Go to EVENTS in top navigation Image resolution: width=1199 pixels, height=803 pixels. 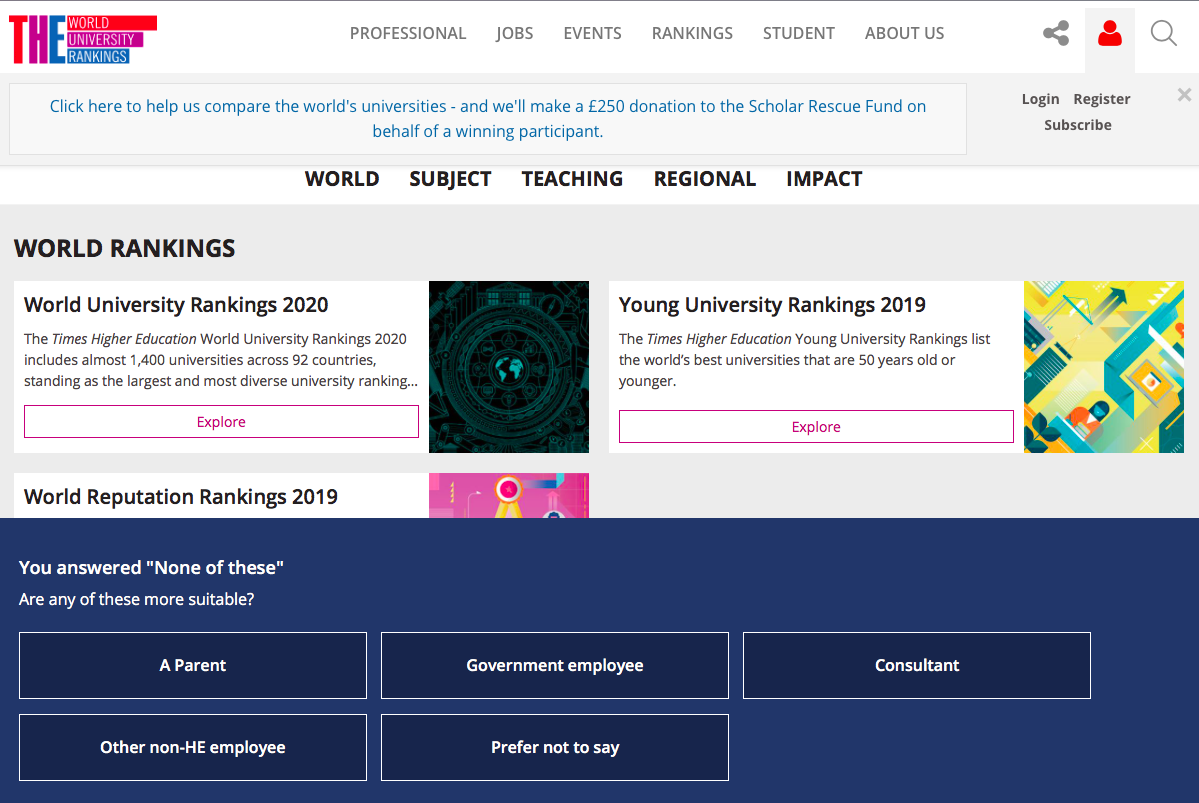point(593,34)
